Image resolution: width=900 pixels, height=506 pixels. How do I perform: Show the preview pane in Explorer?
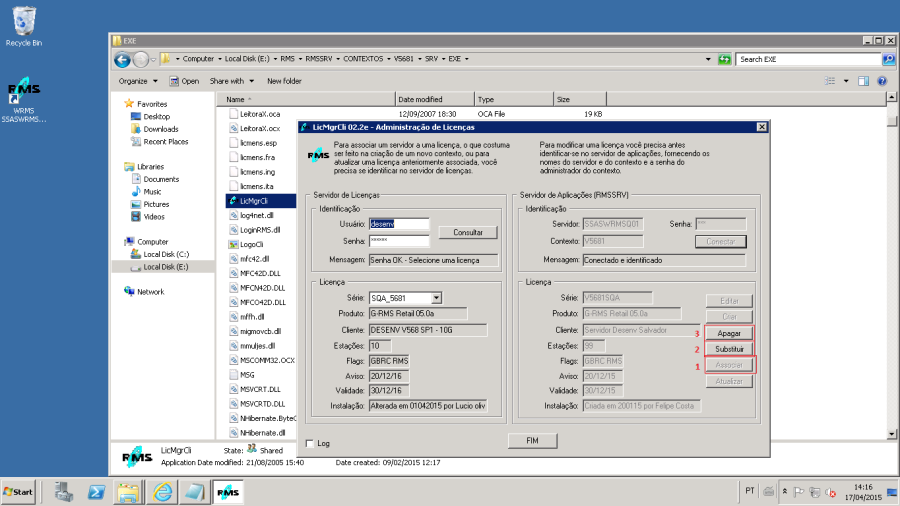pyautogui.click(x=863, y=81)
